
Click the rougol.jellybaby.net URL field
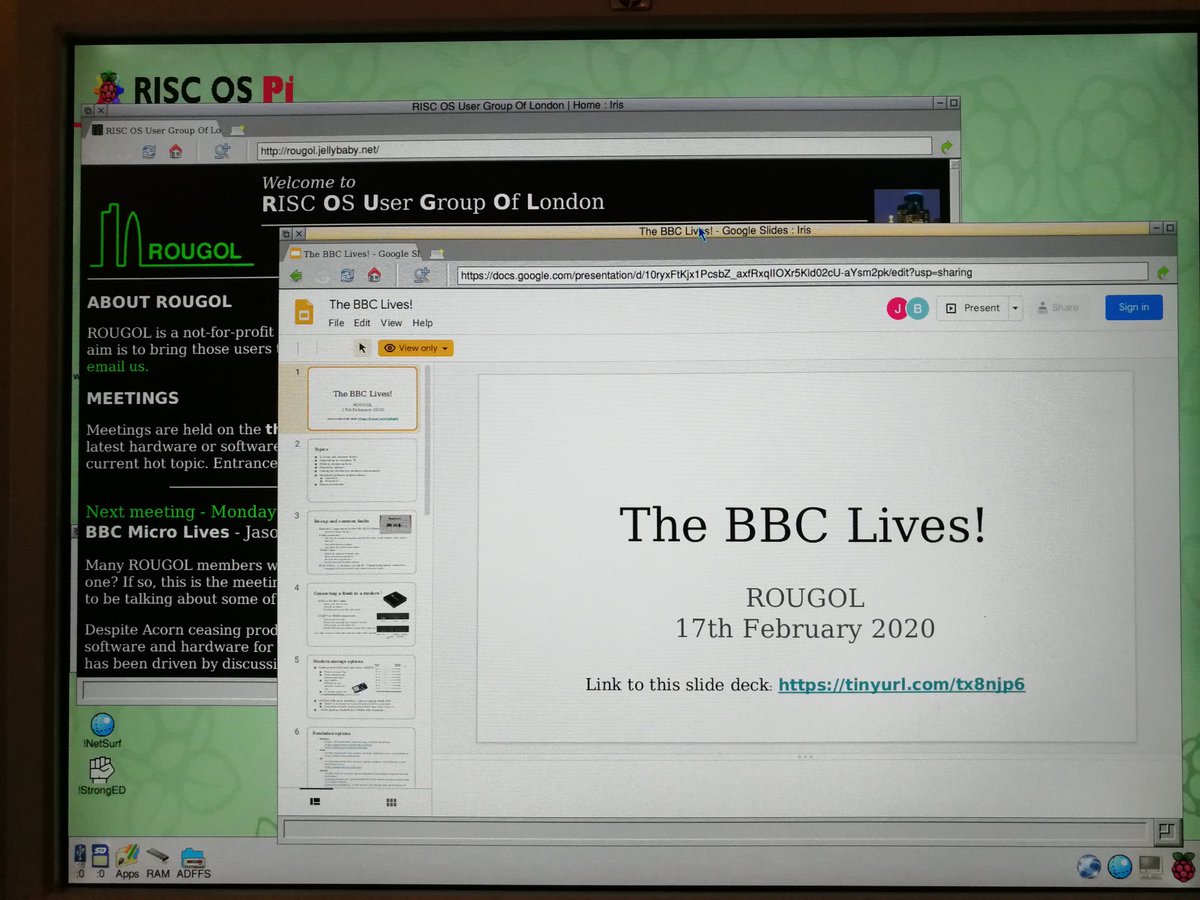pos(594,150)
